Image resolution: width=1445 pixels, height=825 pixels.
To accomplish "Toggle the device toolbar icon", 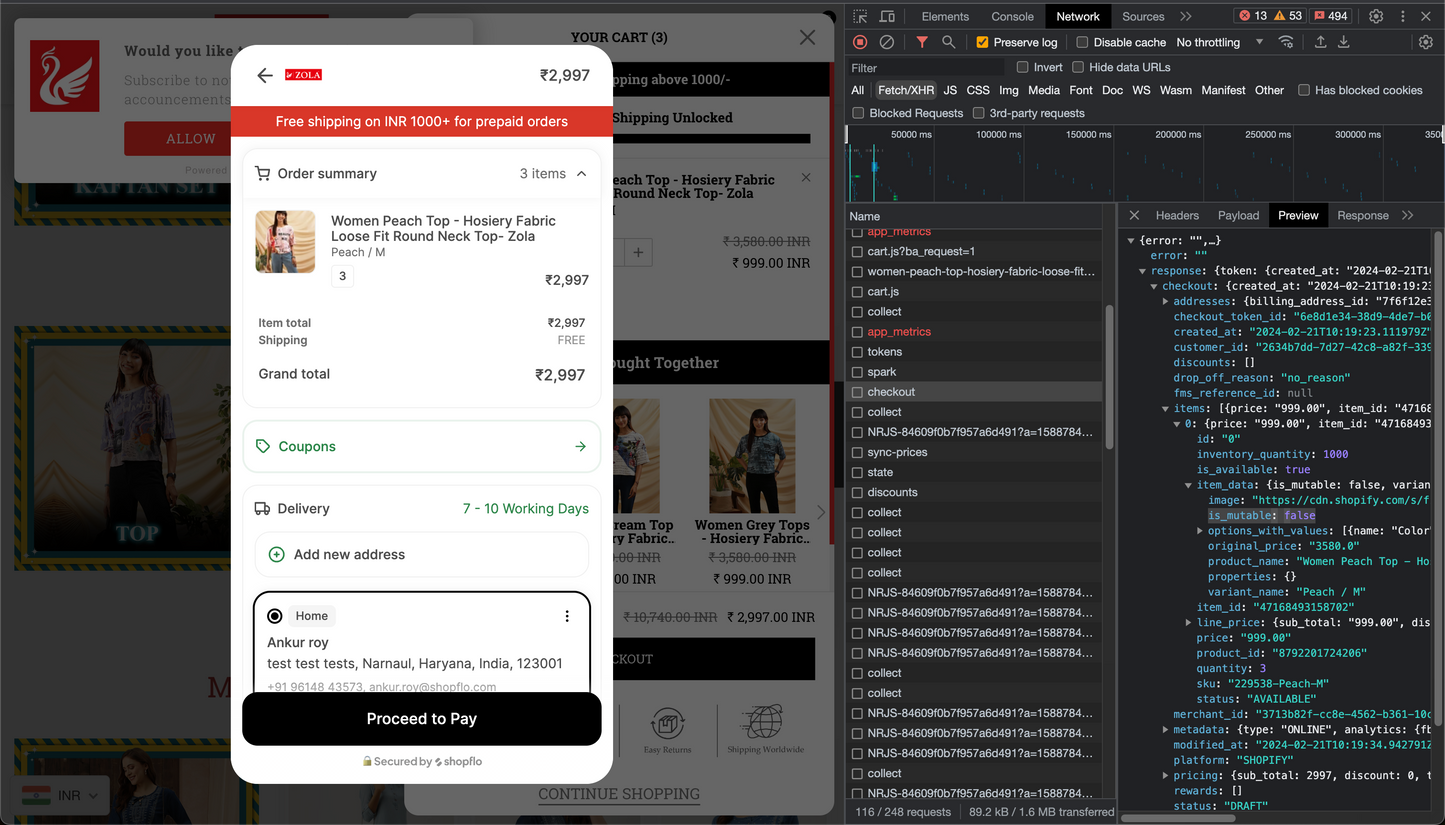I will [x=887, y=16].
